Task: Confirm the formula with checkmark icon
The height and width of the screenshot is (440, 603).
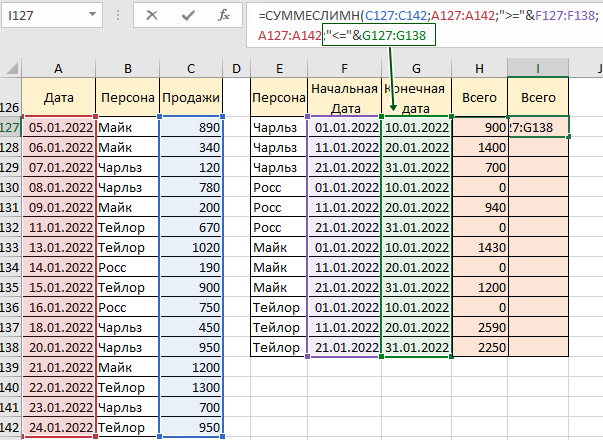Action: point(188,15)
